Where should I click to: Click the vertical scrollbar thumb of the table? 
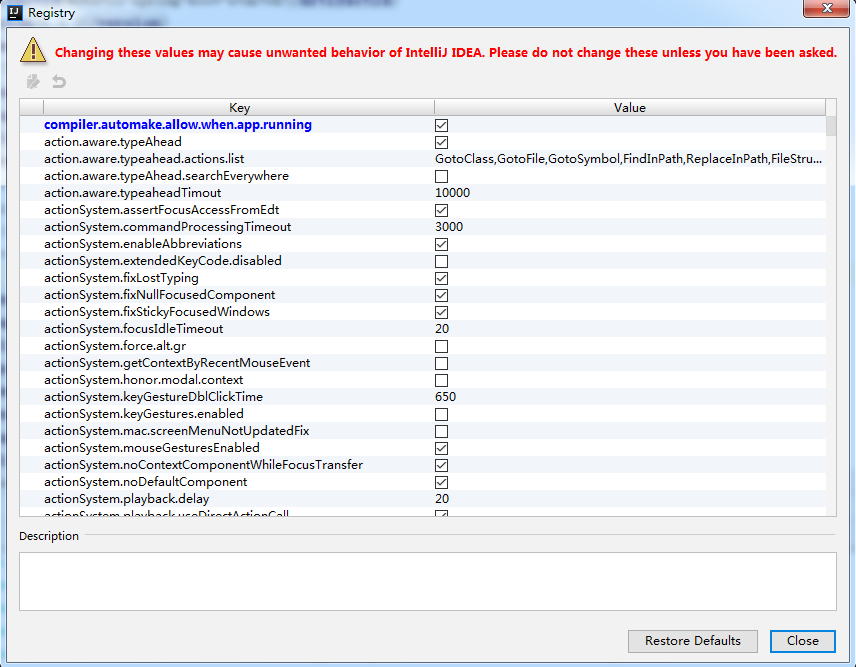coord(831,126)
